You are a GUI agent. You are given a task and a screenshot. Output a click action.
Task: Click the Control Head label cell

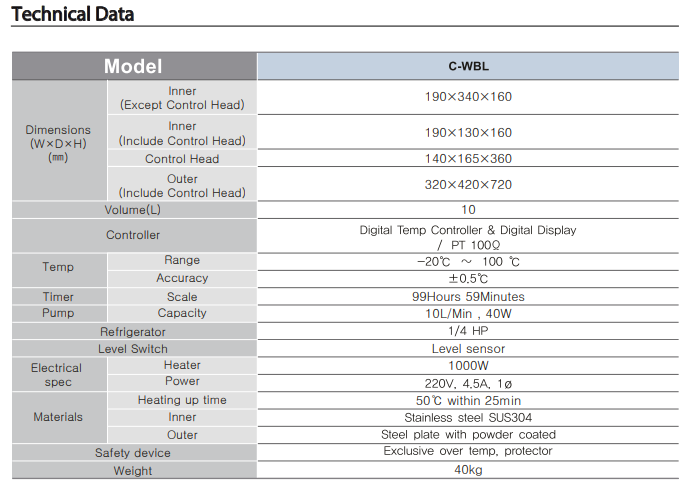(182, 159)
